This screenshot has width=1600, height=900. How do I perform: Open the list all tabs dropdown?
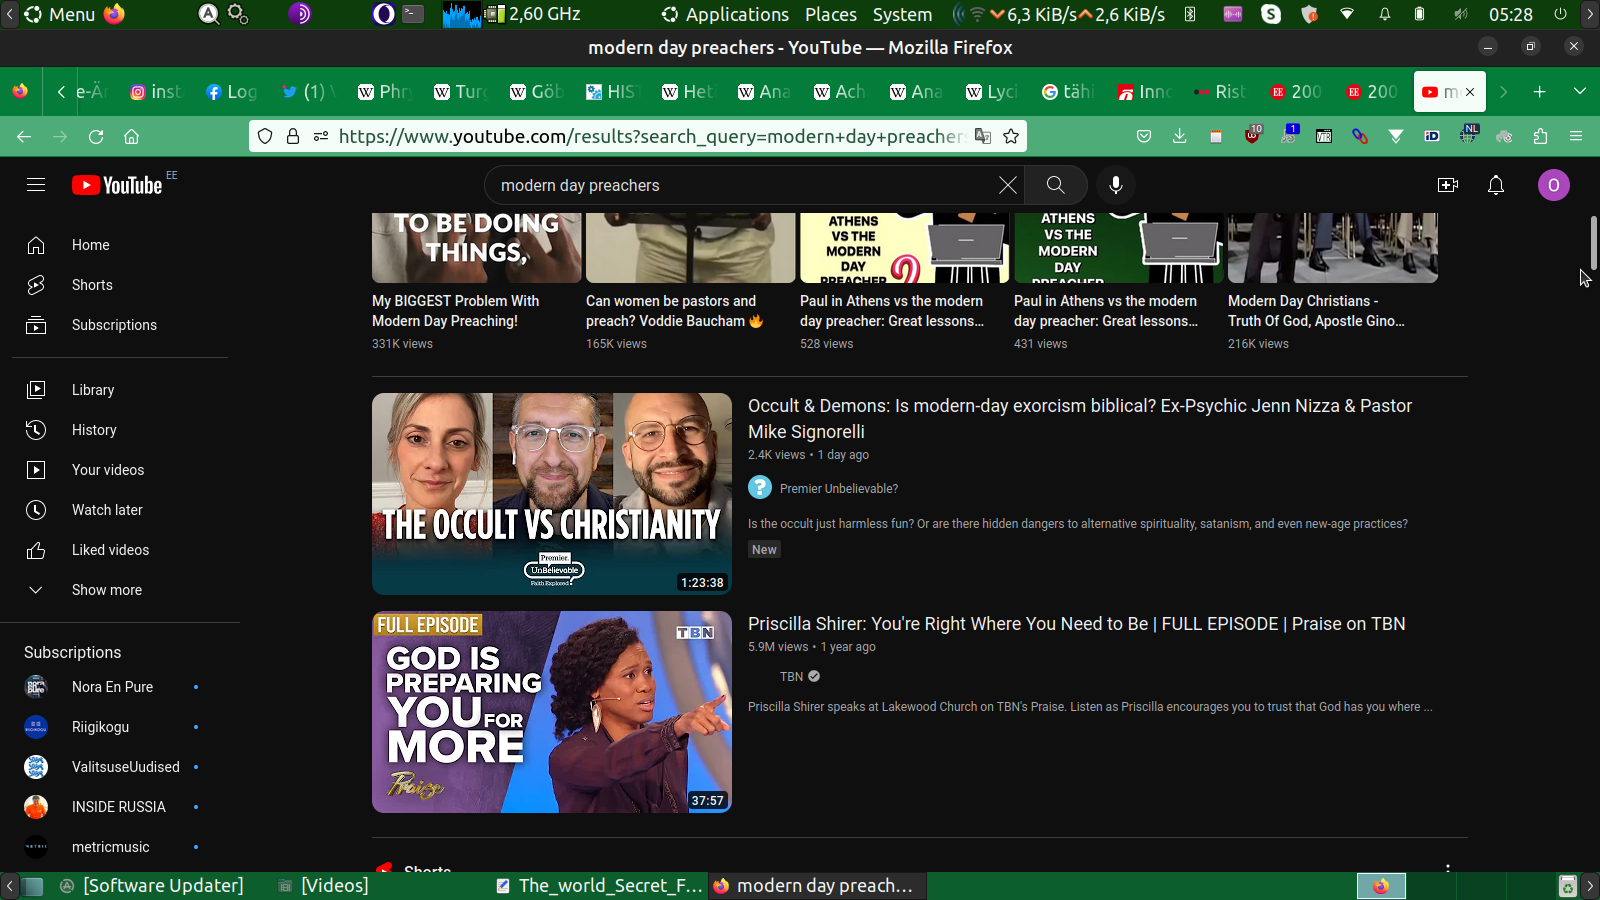(1580, 92)
